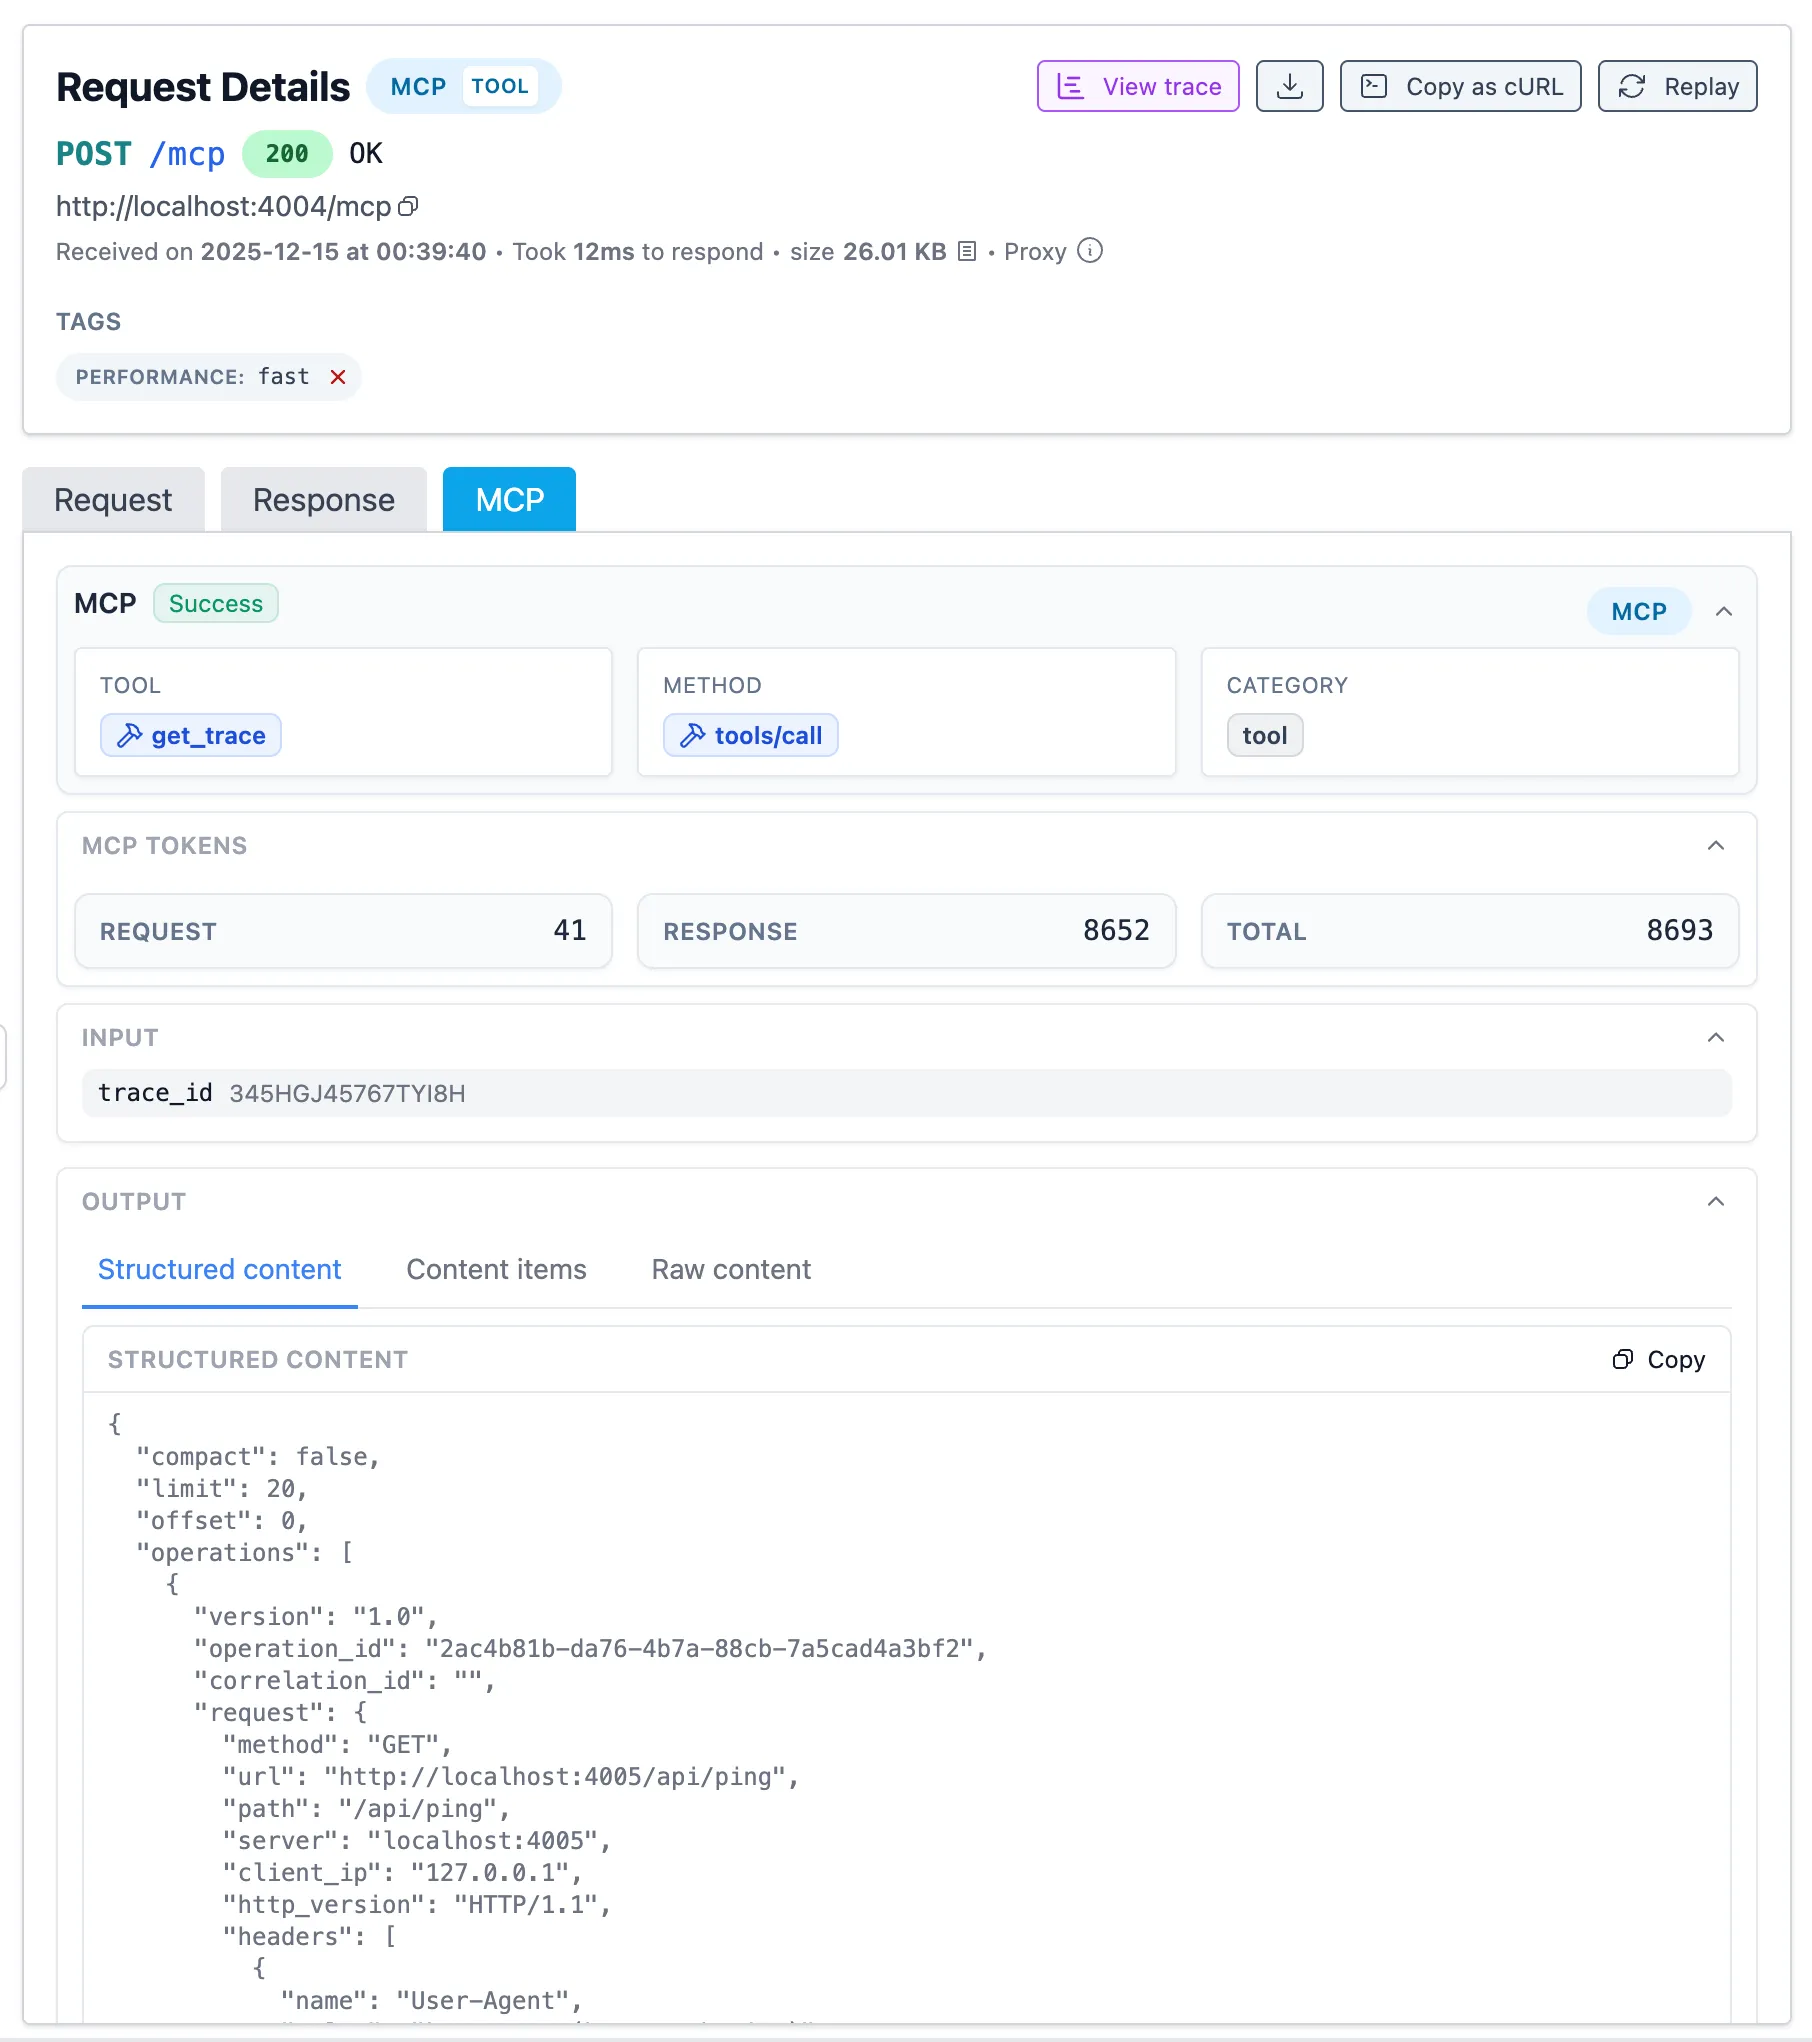This screenshot has width=1812, height=2042.
Task: Click the copy URL icon beside the endpoint
Action: (x=409, y=207)
